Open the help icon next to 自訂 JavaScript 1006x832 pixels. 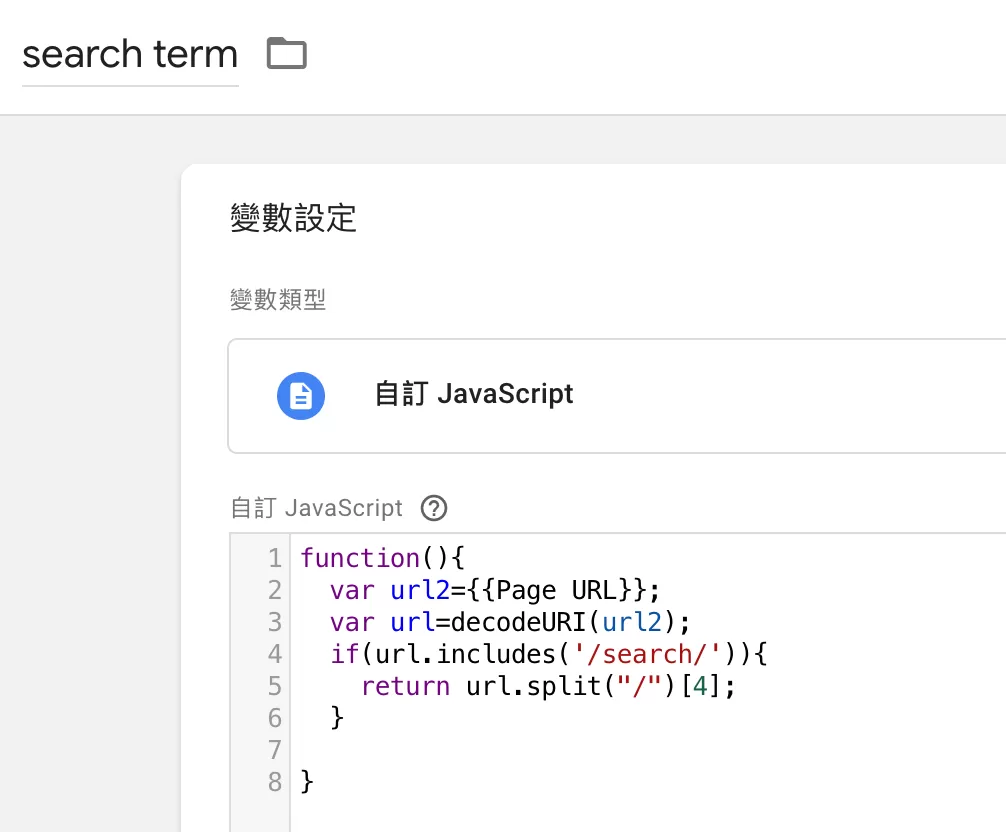[434, 508]
